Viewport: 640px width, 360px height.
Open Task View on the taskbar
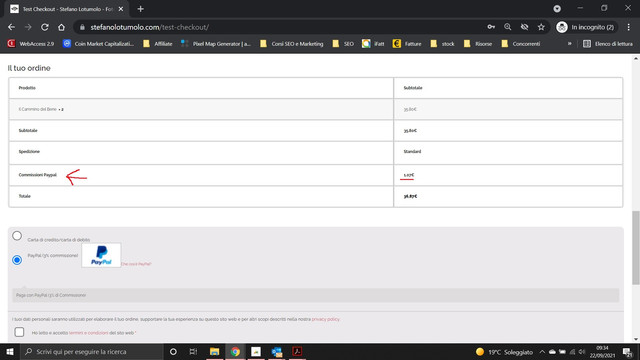coord(193,351)
